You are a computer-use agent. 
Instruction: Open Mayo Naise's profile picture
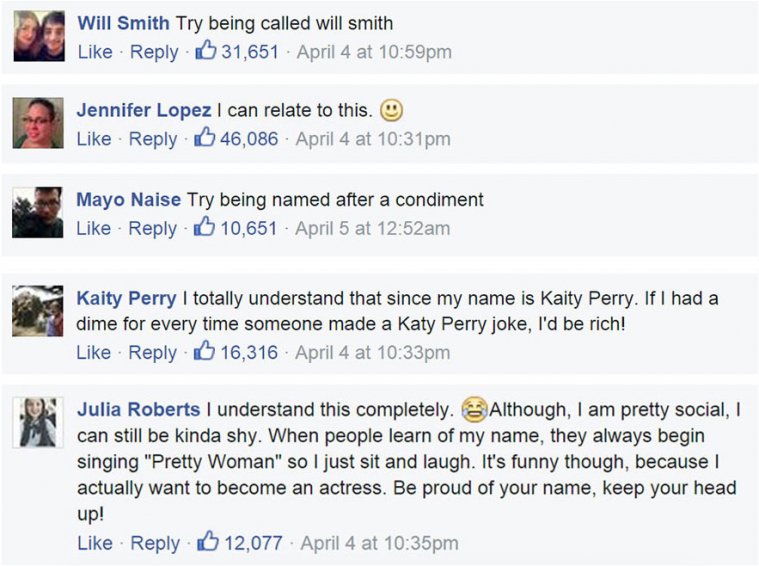38,212
